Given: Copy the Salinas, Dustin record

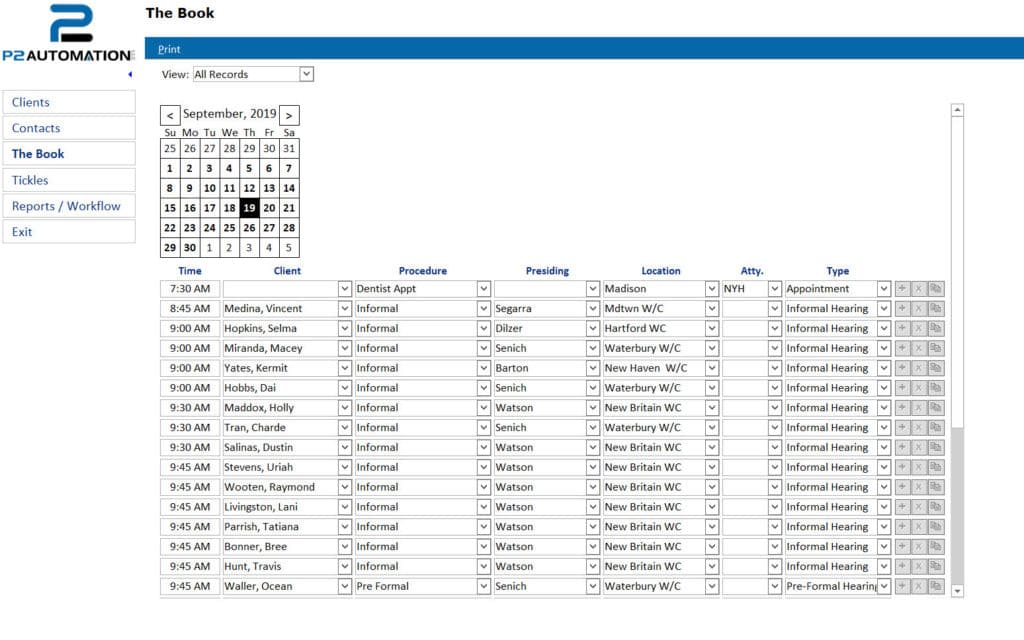Looking at the screenshot, I should pyautogui.click(x=935, y=447).
